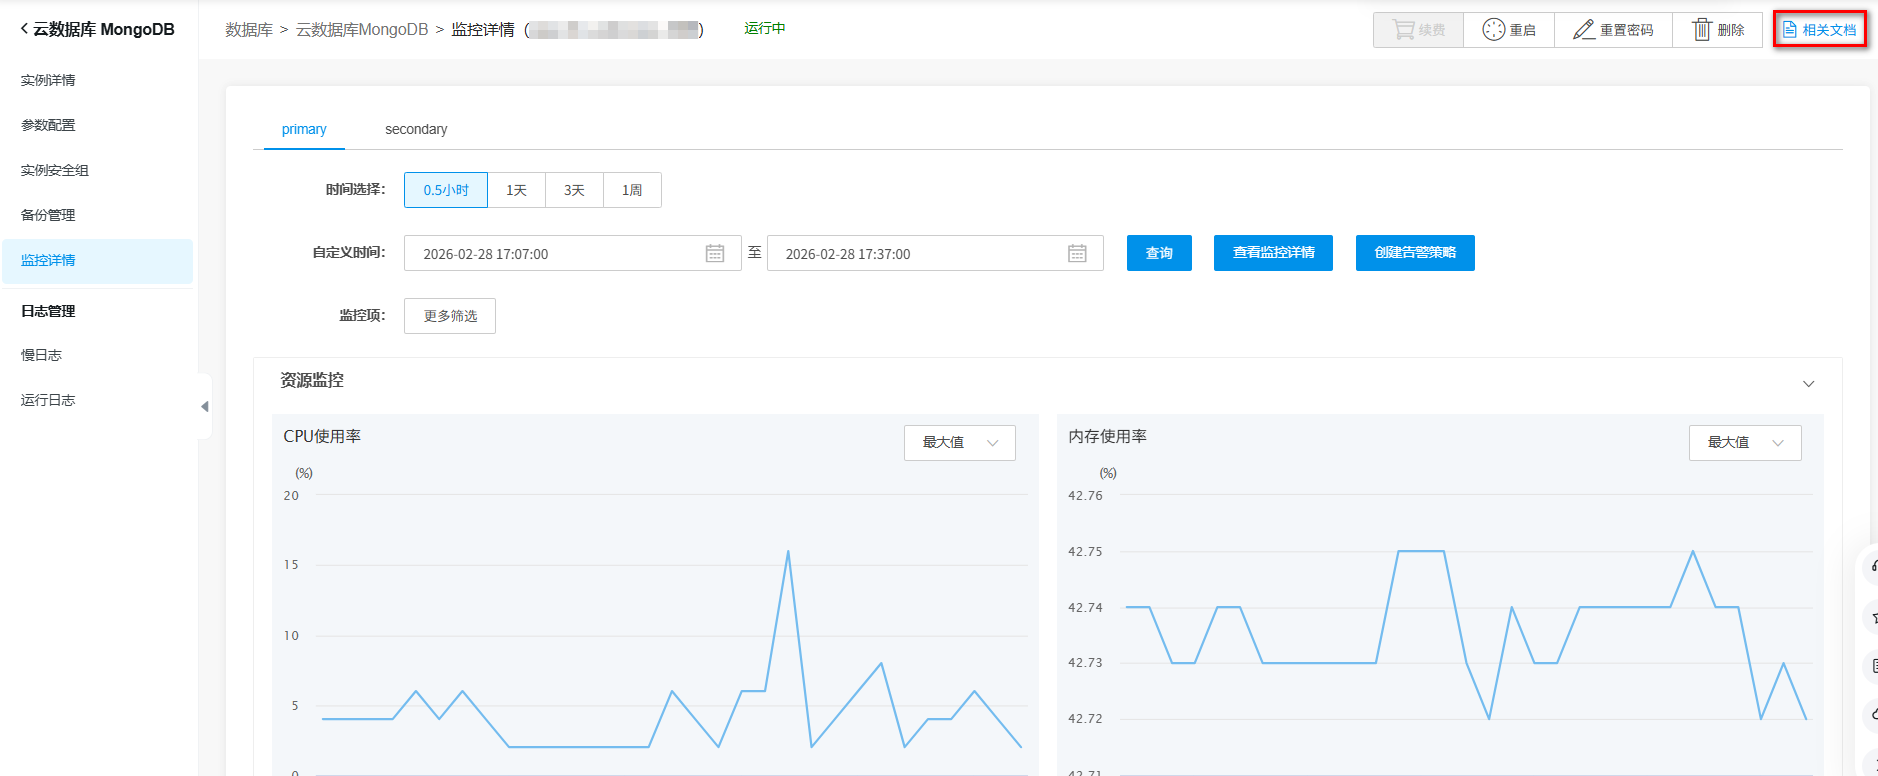Select the 0.5小时 time range
The width and height of the screenshot is (1878, 776).
(x=446, y=190)
